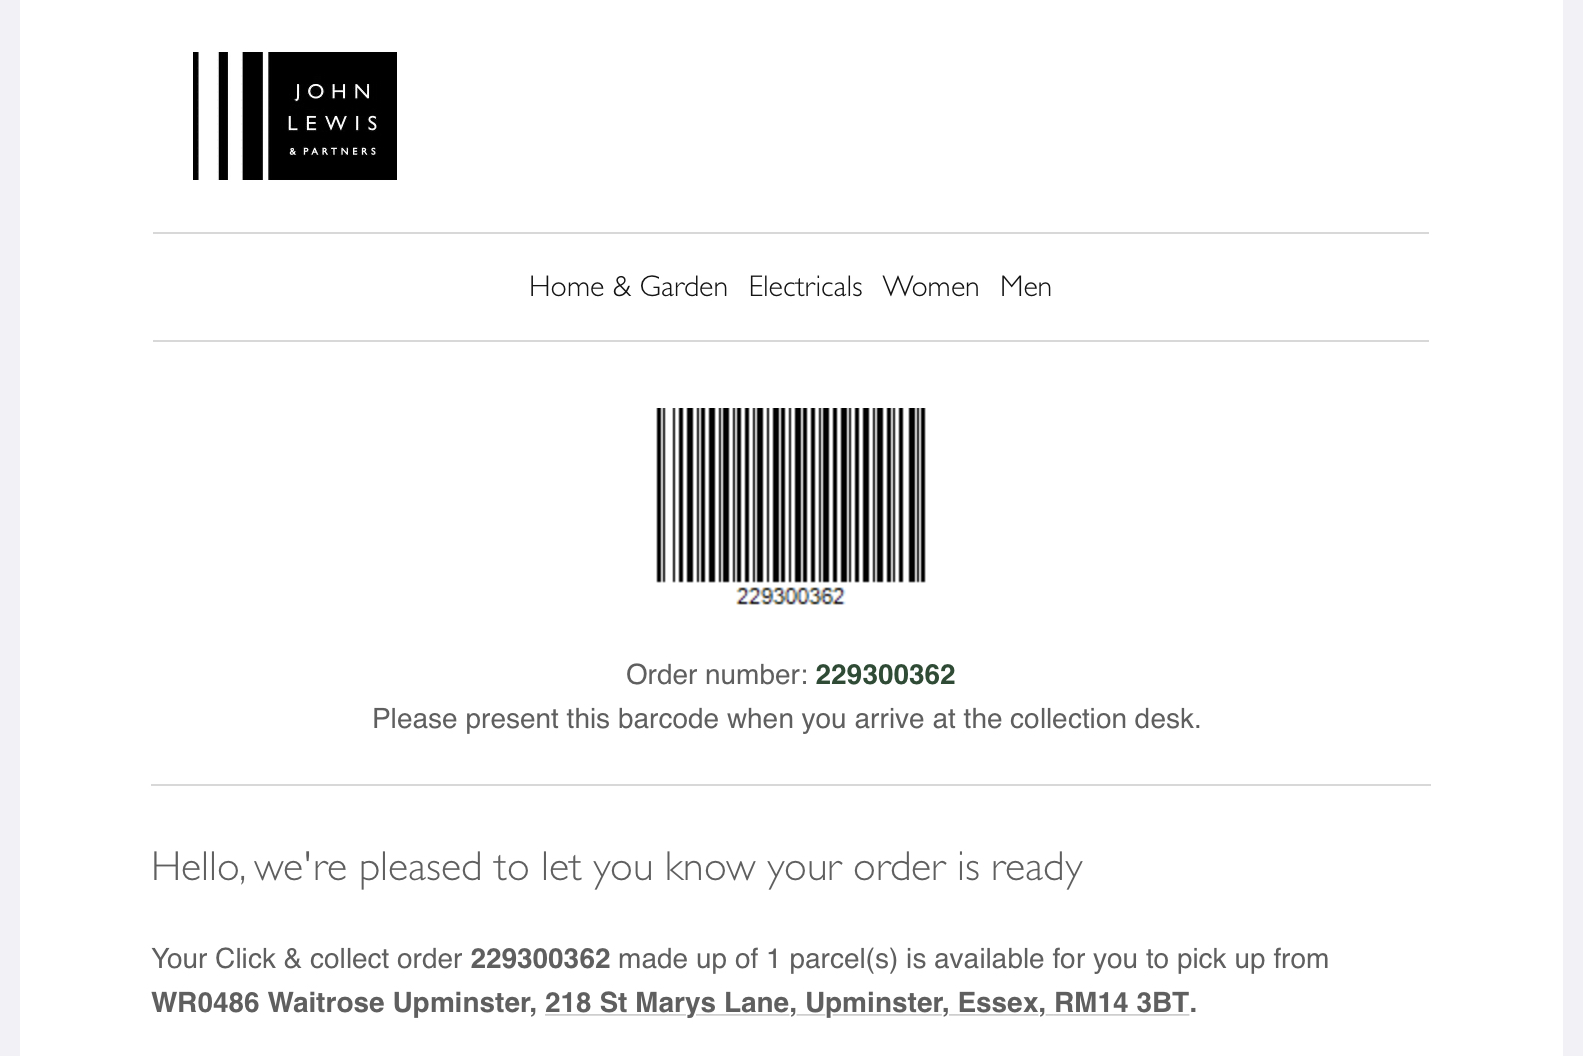
Task: Click 'Your Click & collect order' text
Action: pyautogui.click(x=307, y=959)
